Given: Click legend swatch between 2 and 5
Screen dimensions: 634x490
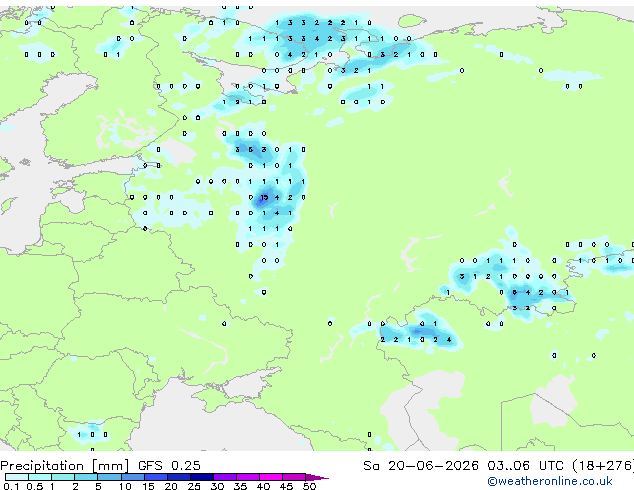Looking at the screenshot, I should [x=86, y=477].
